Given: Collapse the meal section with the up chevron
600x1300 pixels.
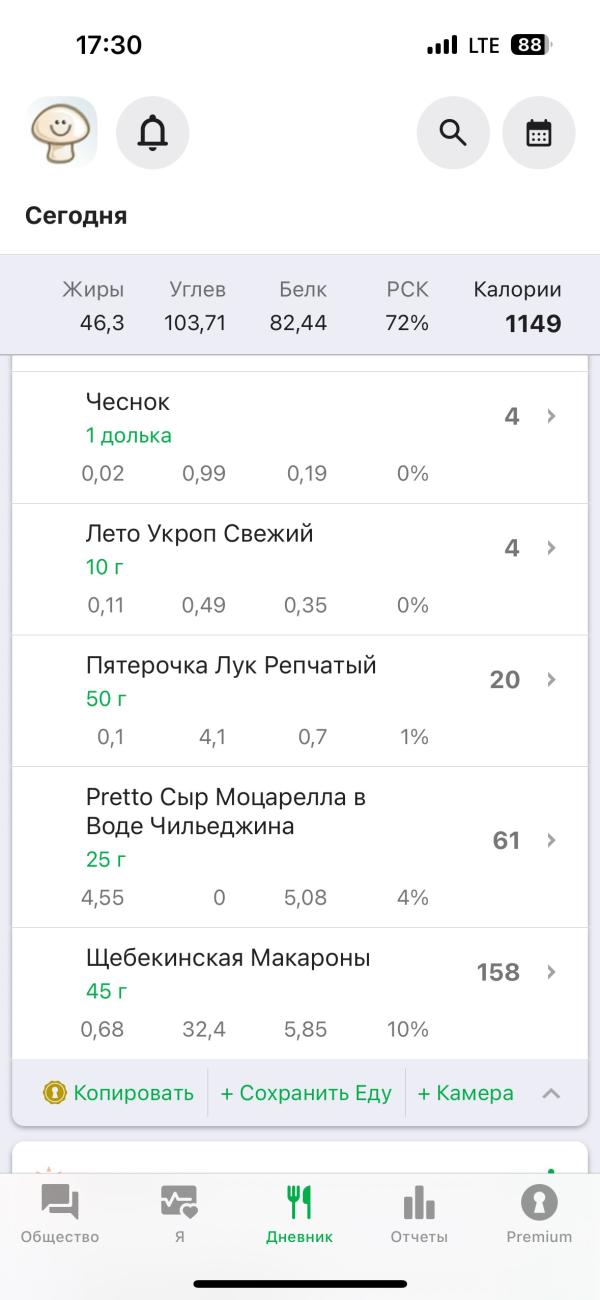Looking at the screenshot, I should (x=551, y=1093).
